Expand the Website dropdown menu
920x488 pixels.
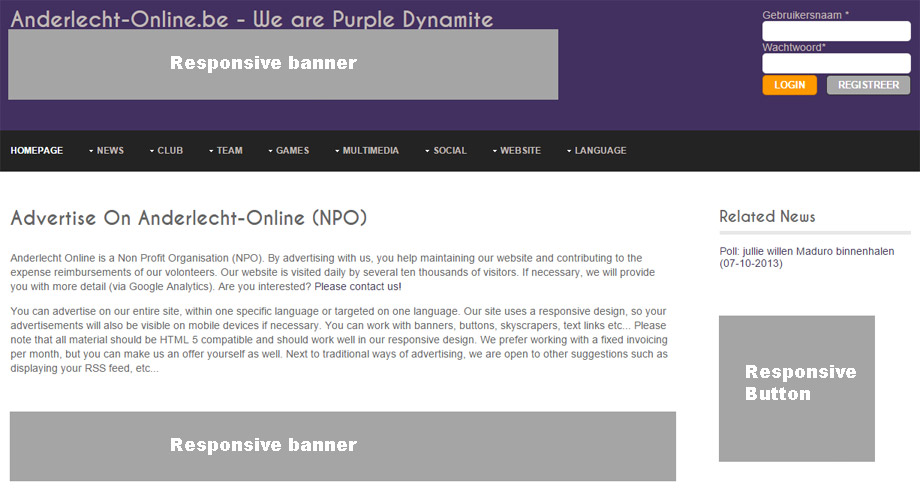pos(516,151)
